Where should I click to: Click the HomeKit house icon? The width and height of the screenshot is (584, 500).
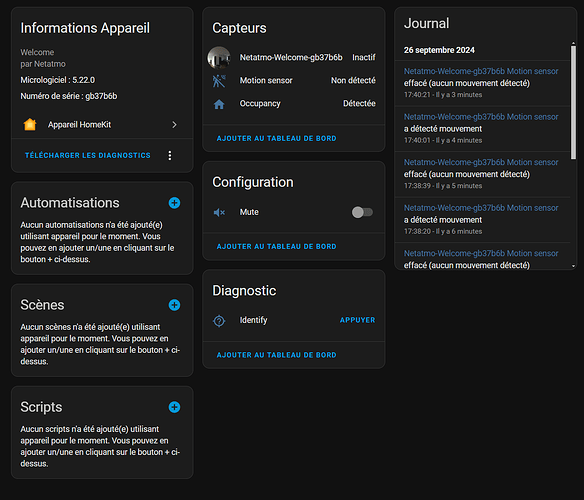30,124
